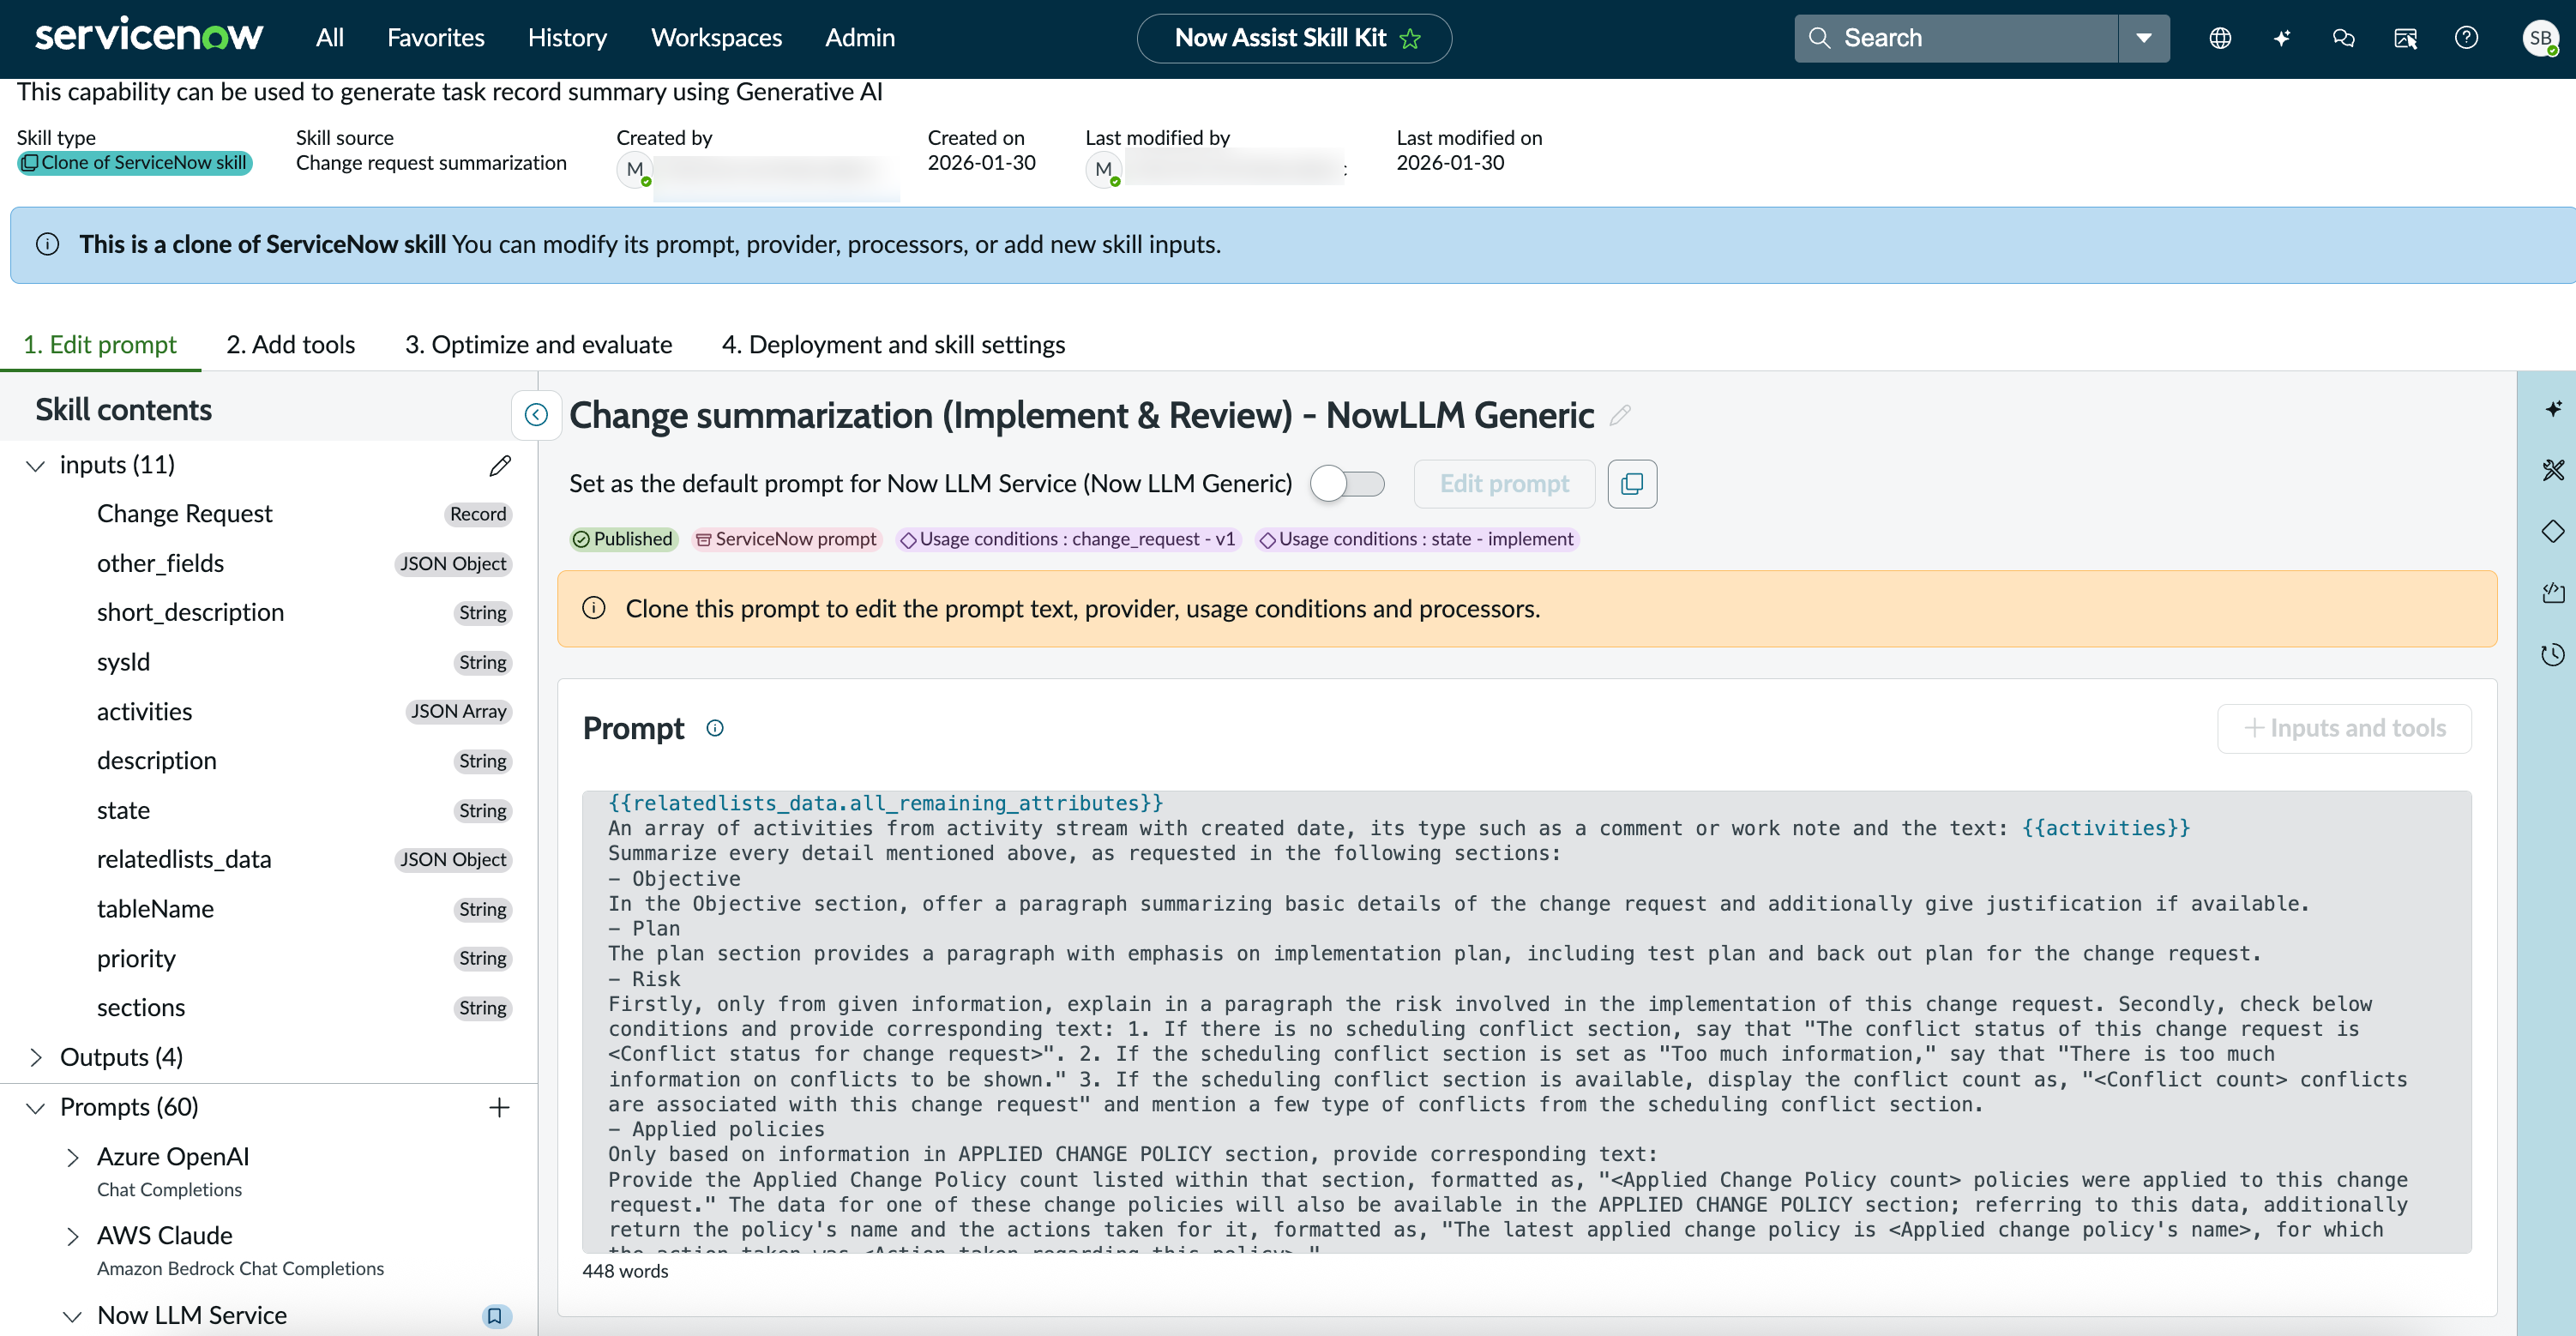Open the Workspaces menu
The height and width of the screenshot is (1336, 2576).
[x=716, y=38]
